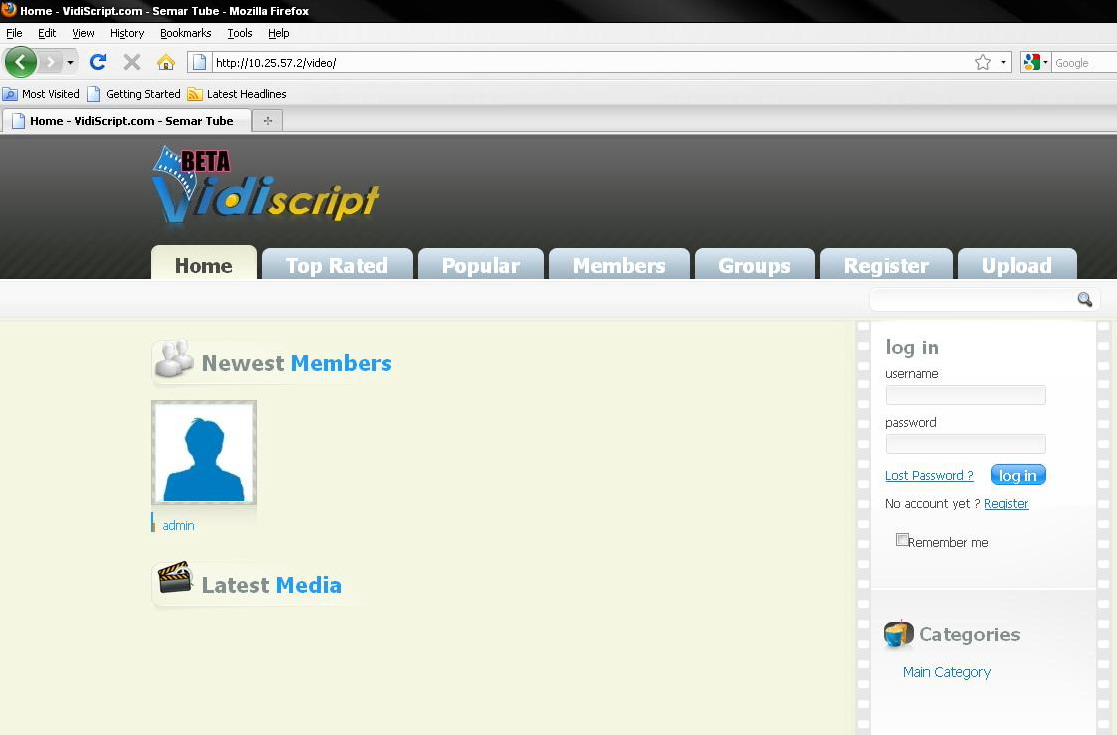Click the page icon in the address bar
The width and height of the screenshot is (1117, 735).
[x=199, y=63]
